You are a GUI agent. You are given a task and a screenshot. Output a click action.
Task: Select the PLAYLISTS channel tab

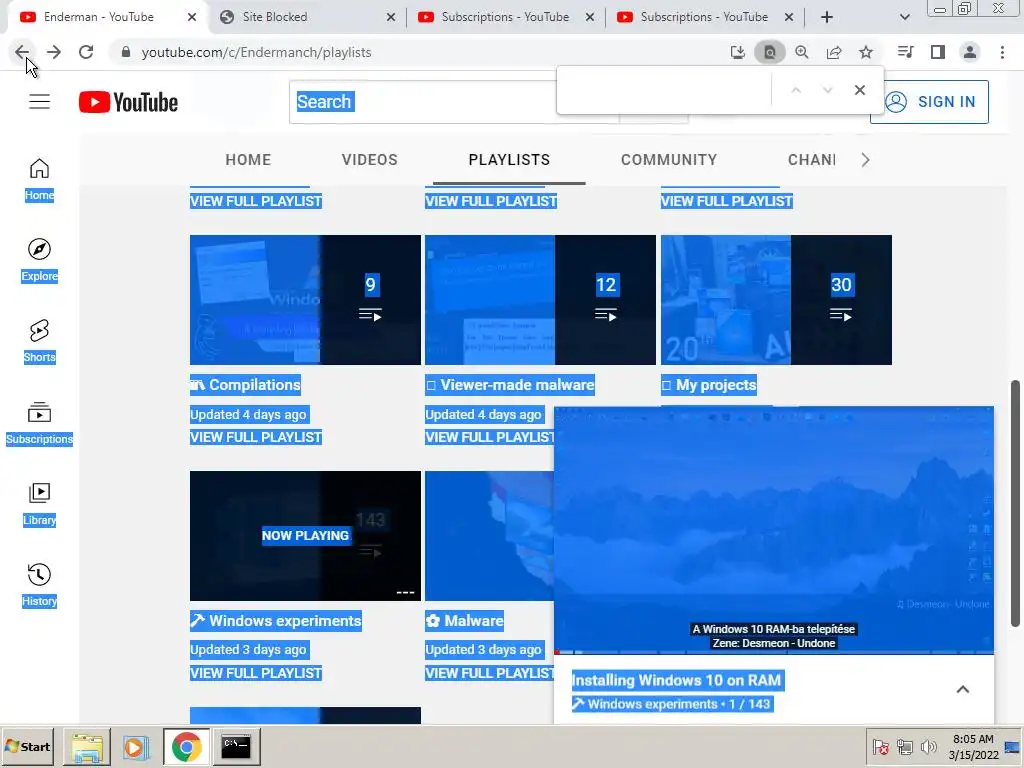[509, 160]
